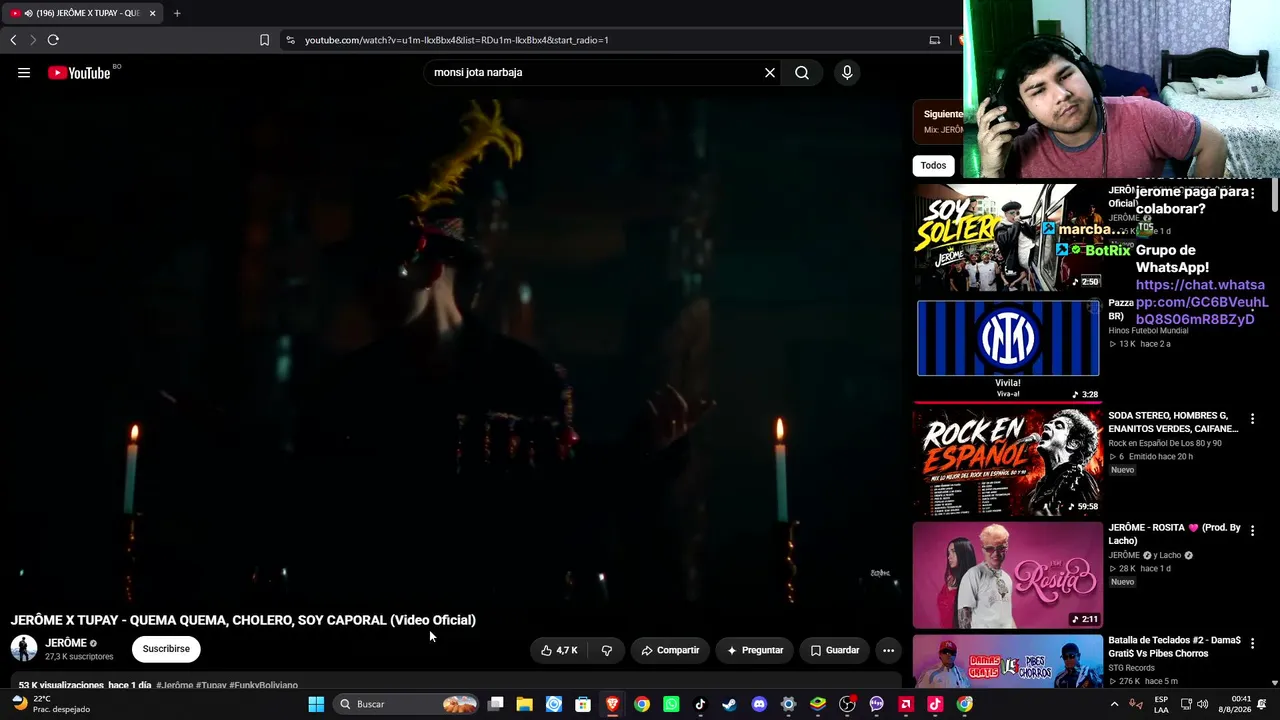
Task: Open BlueStacks from the taskbar
Action: coord(818,704)
